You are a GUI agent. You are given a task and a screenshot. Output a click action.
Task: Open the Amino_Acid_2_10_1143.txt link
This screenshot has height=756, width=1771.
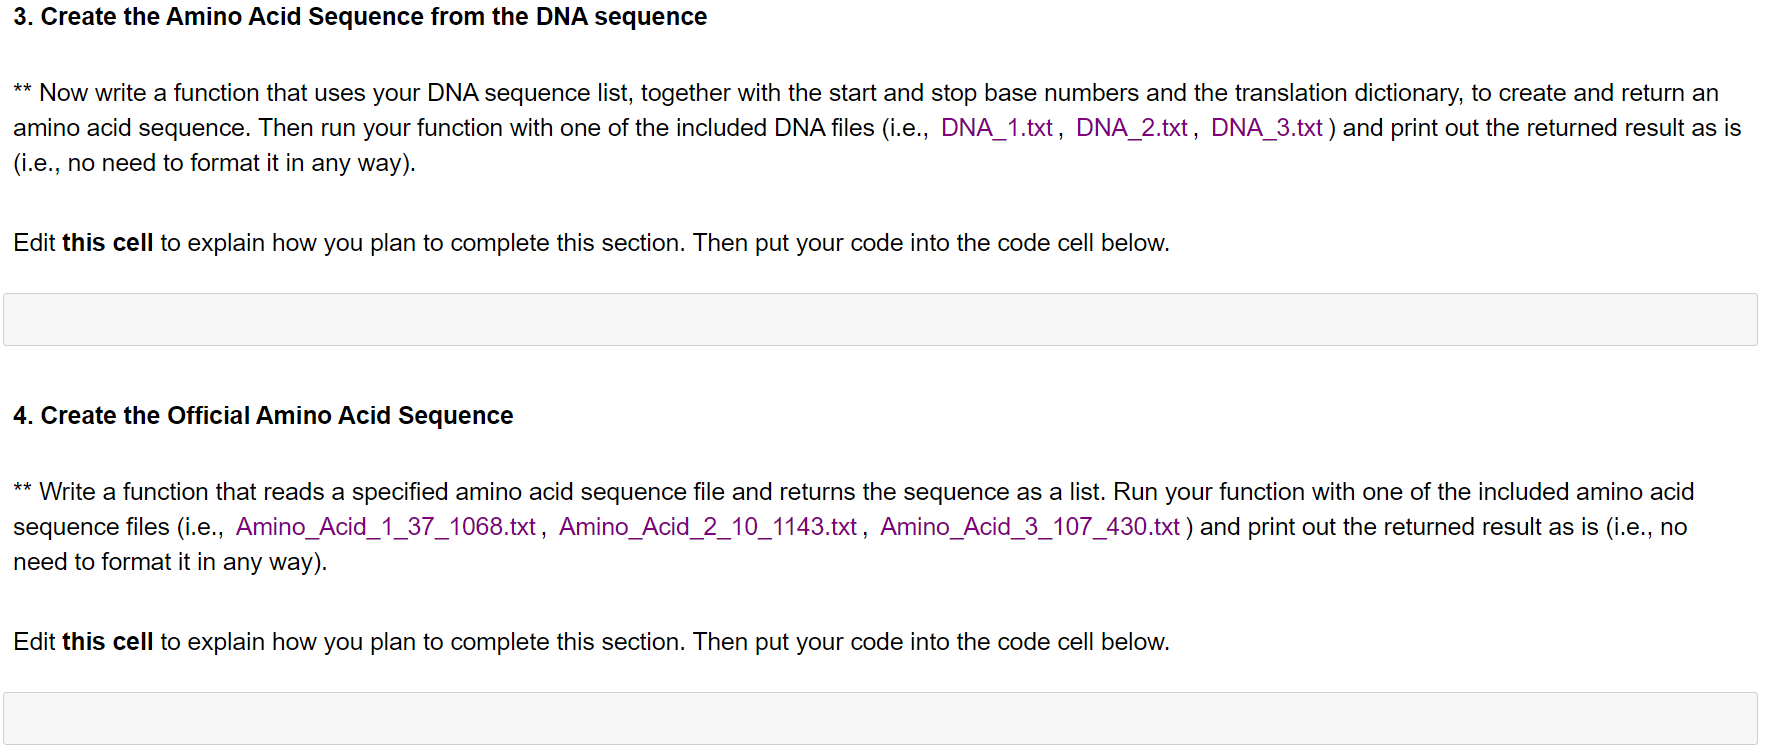click(707, 527)
